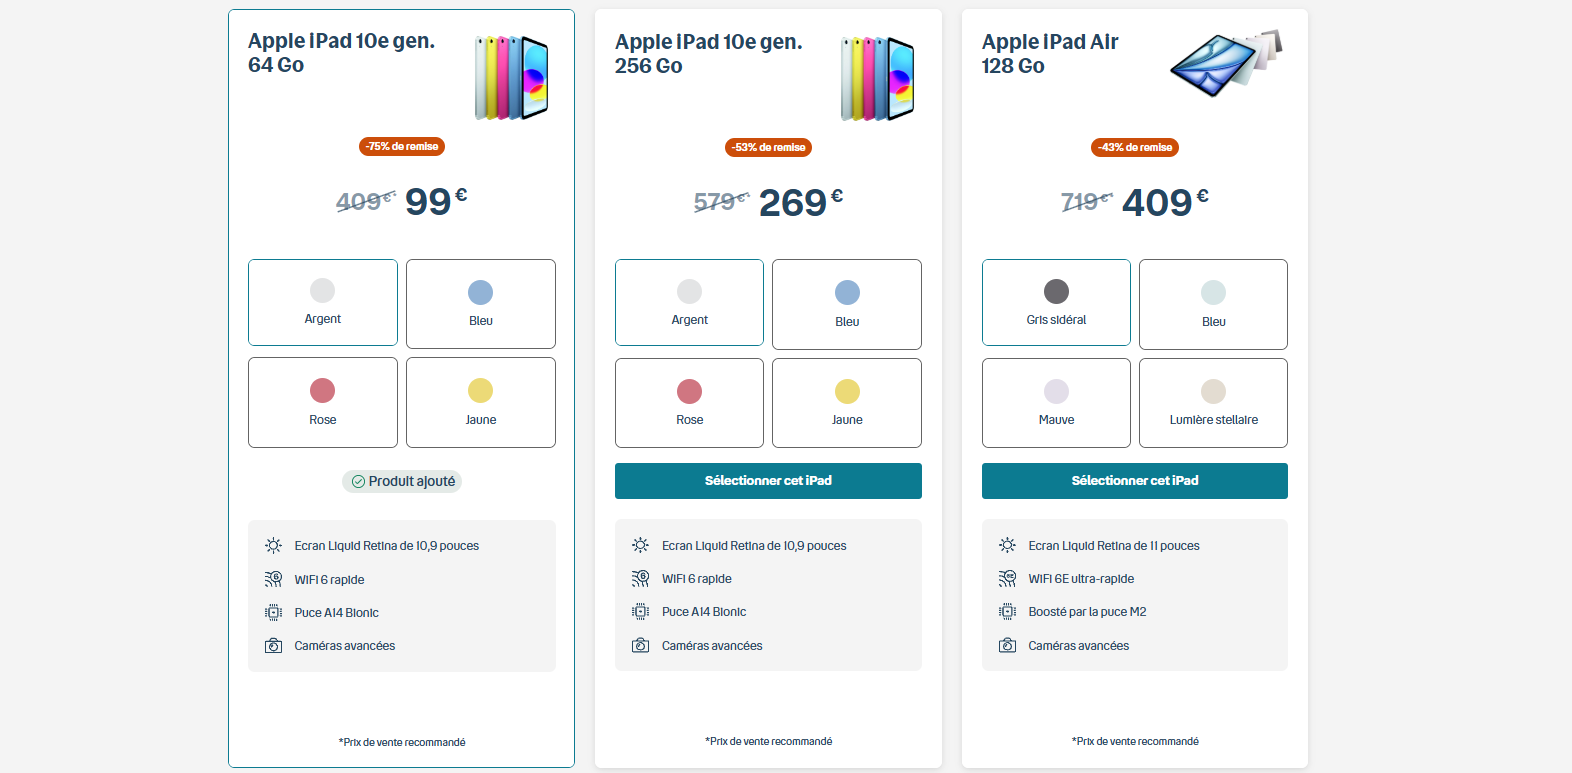Click the camera icon in iPad 256 Go card
The height and width of the screenshot is (773, 1572).
coord(640,646)
